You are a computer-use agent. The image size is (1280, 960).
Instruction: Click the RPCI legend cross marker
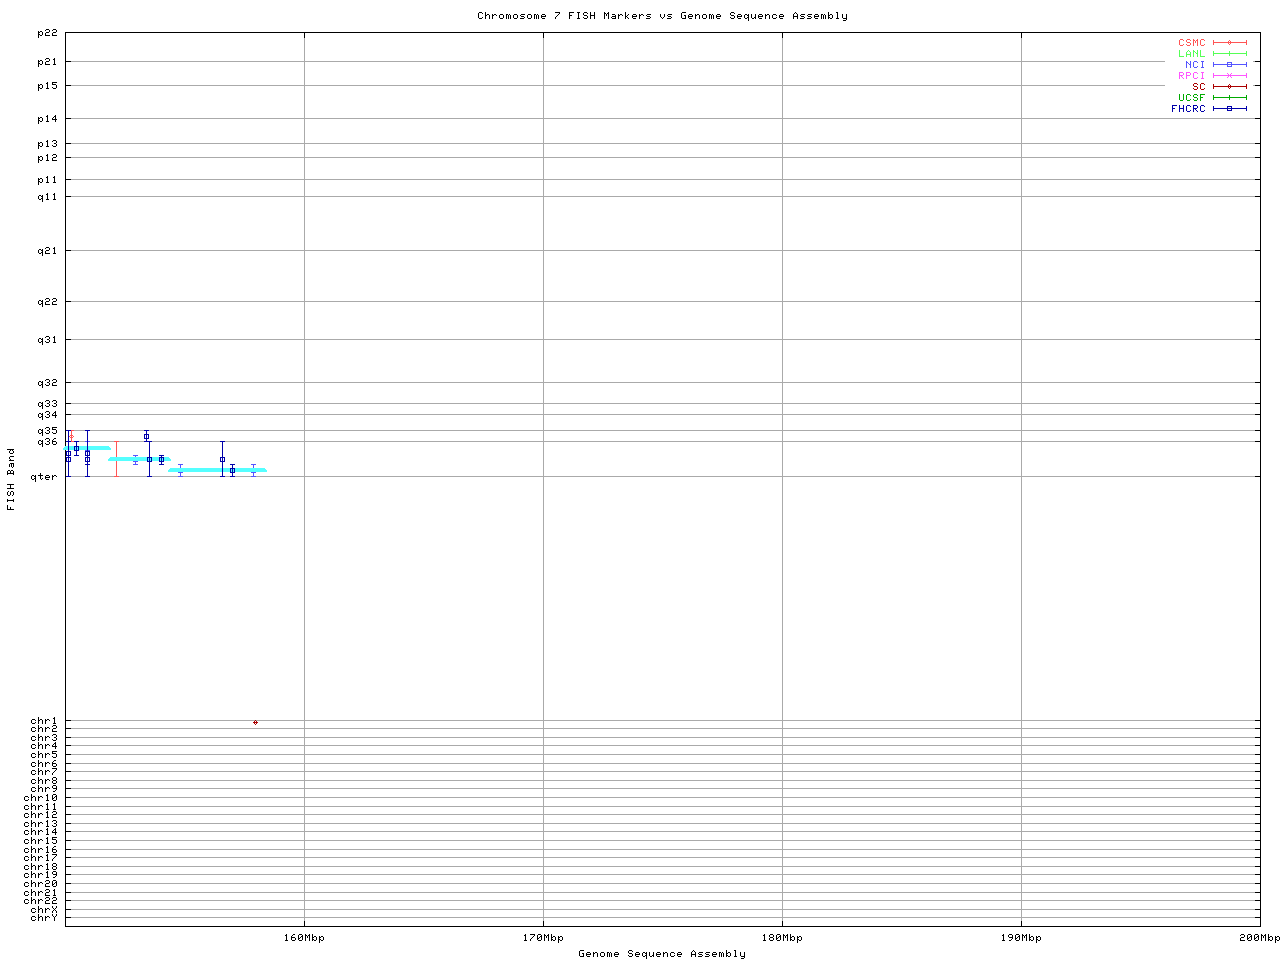(1229, 76)
